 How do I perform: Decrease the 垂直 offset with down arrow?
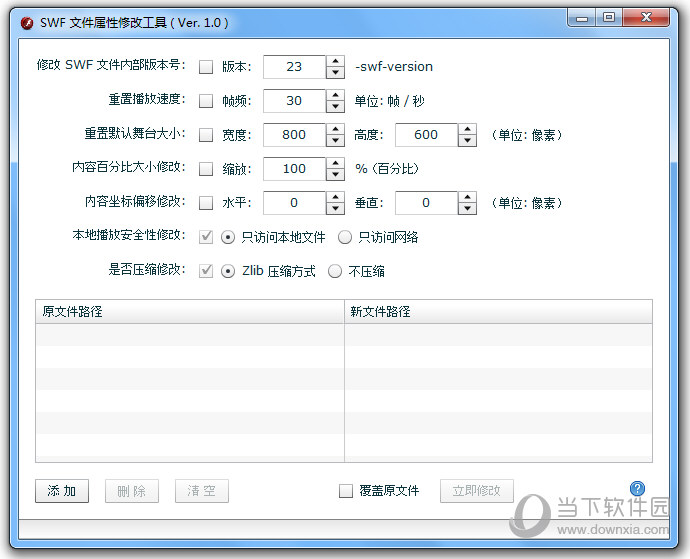[x=467, y=208]
